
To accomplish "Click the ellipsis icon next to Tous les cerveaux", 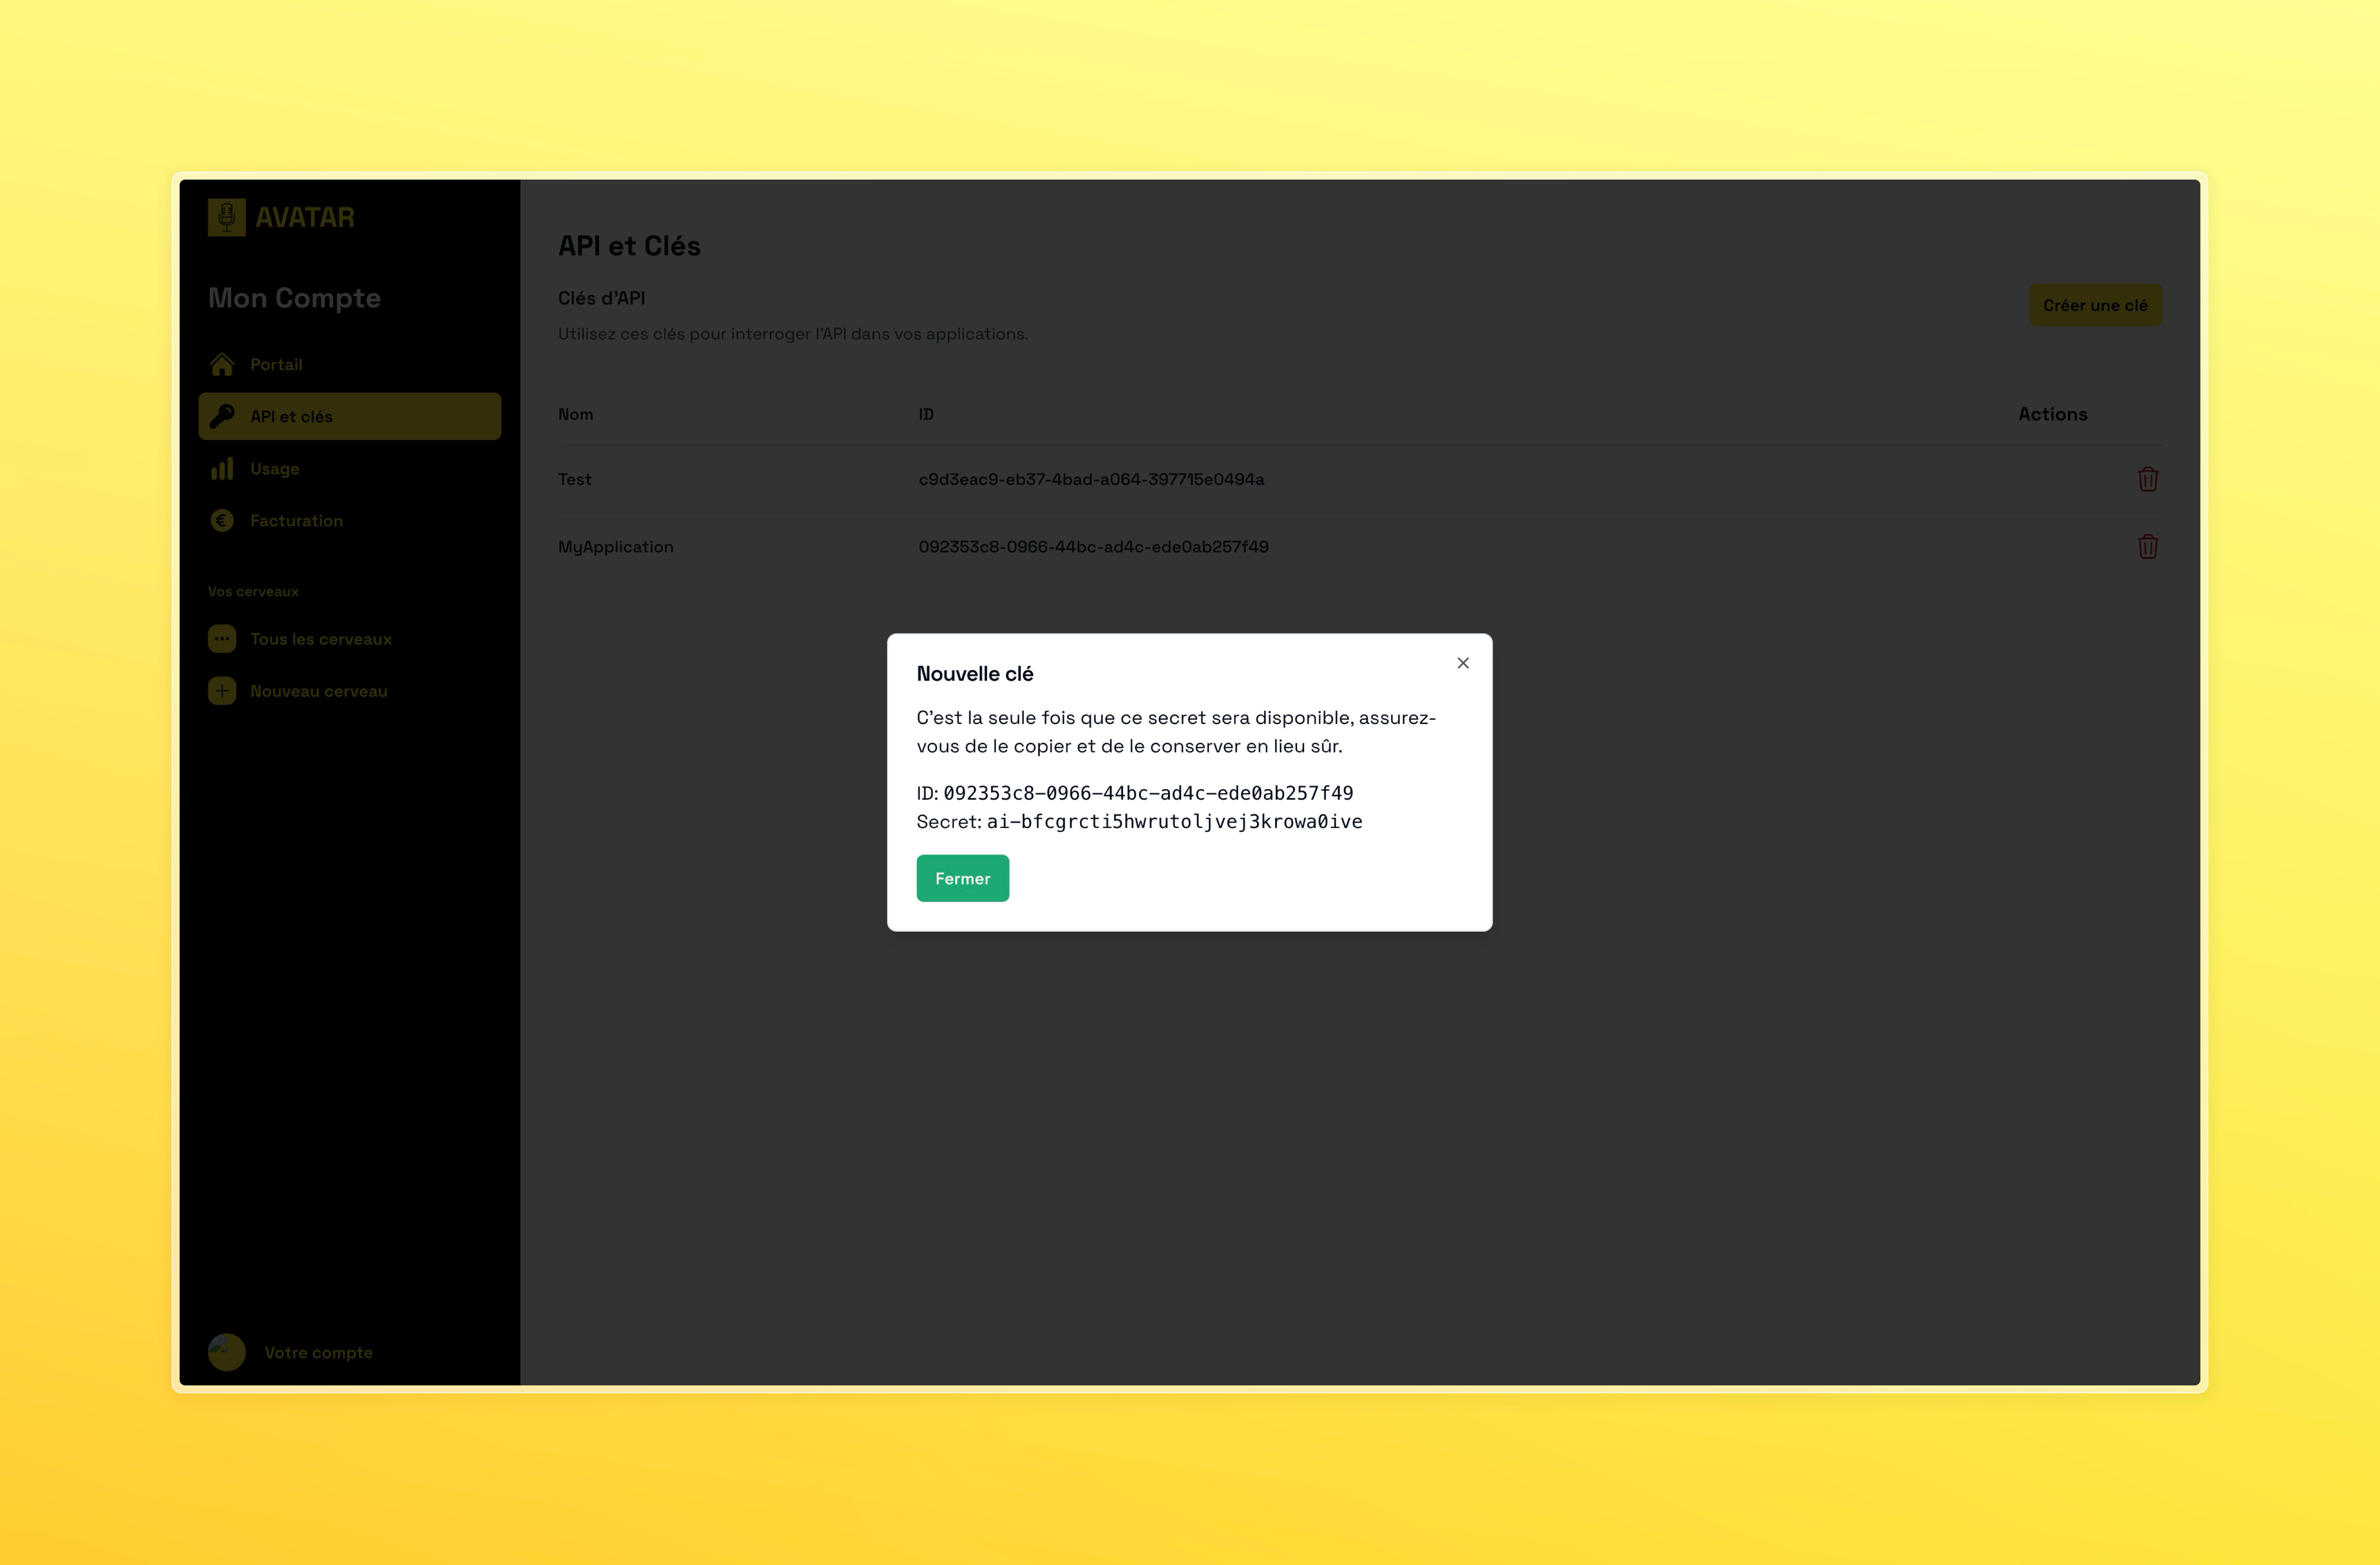I will point(222,638).
